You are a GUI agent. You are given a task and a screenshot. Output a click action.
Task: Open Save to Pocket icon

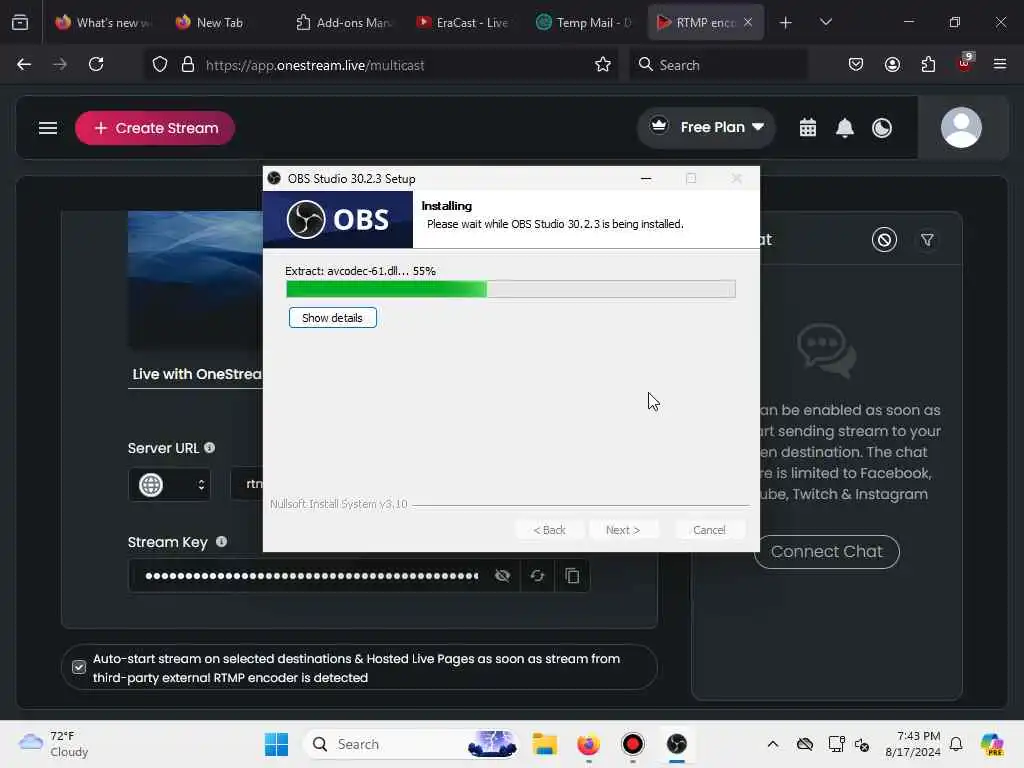click(856, 64)
